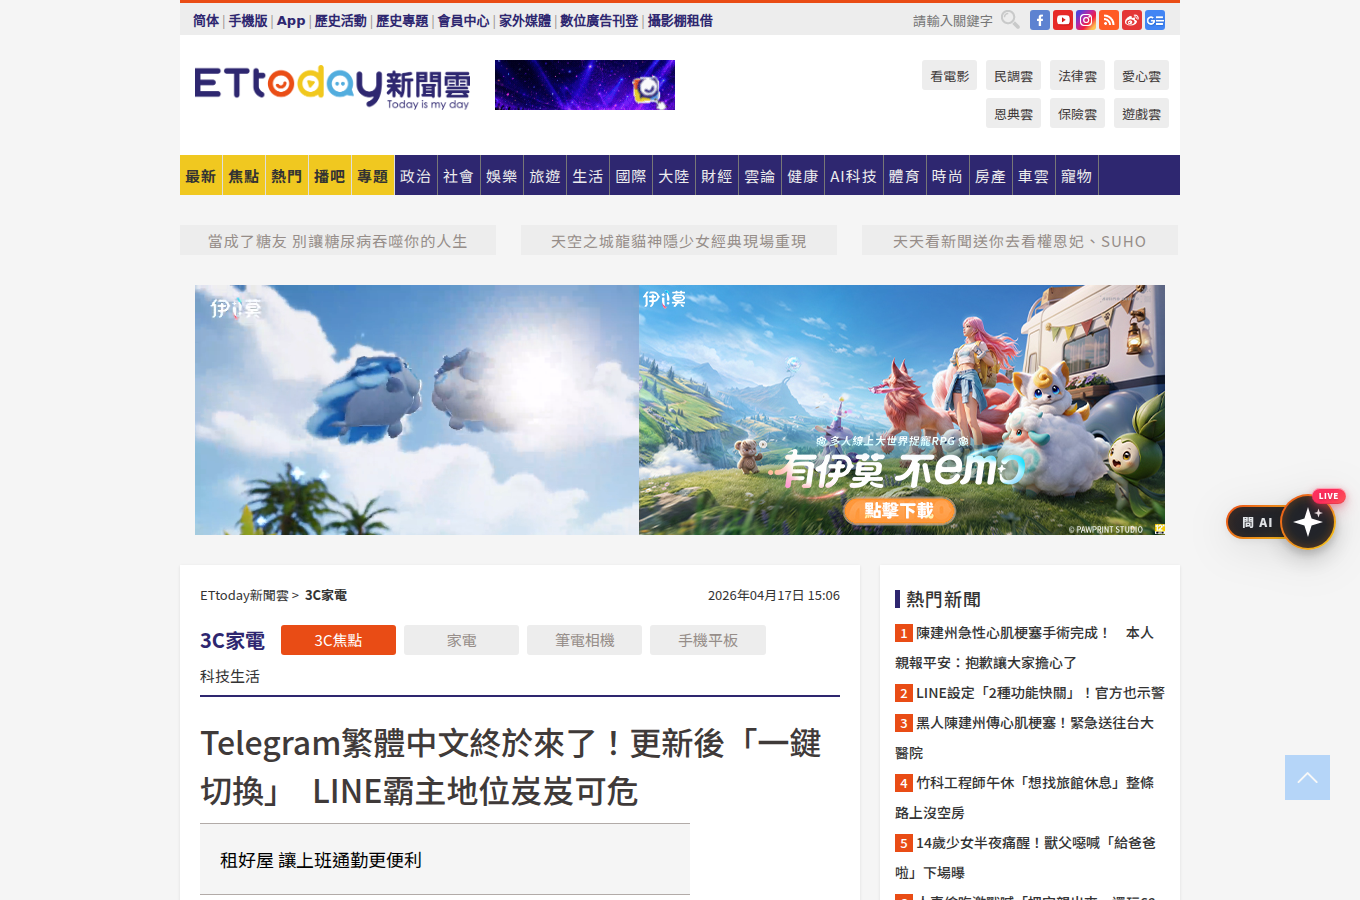1360x900 pixels.
Task: Click 當成了糖友 別讓糖尿病吞噬你的人生 promo
Action: 338,241
